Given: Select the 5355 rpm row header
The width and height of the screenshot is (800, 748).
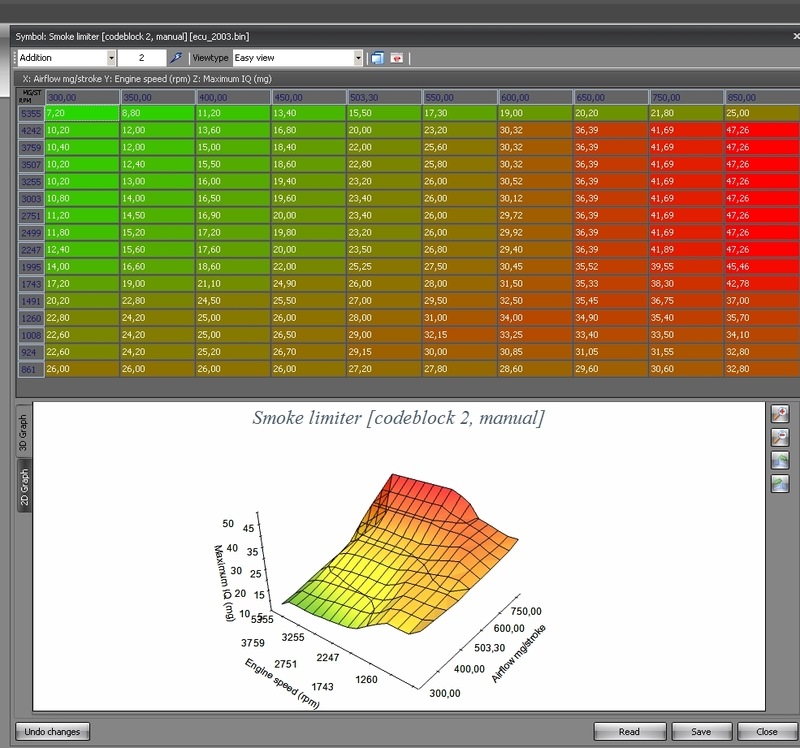Looking at the screenshot, I should tap(29, 115).
